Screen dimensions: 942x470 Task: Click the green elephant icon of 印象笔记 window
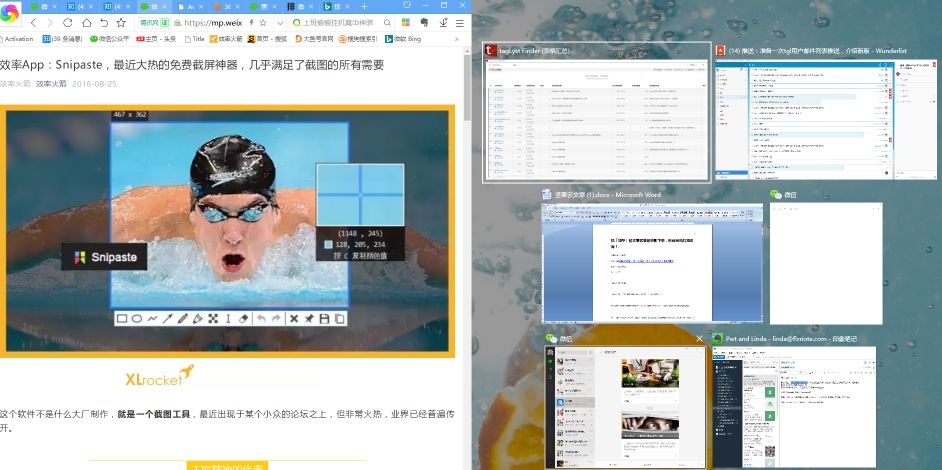click(x=717, y=339)
